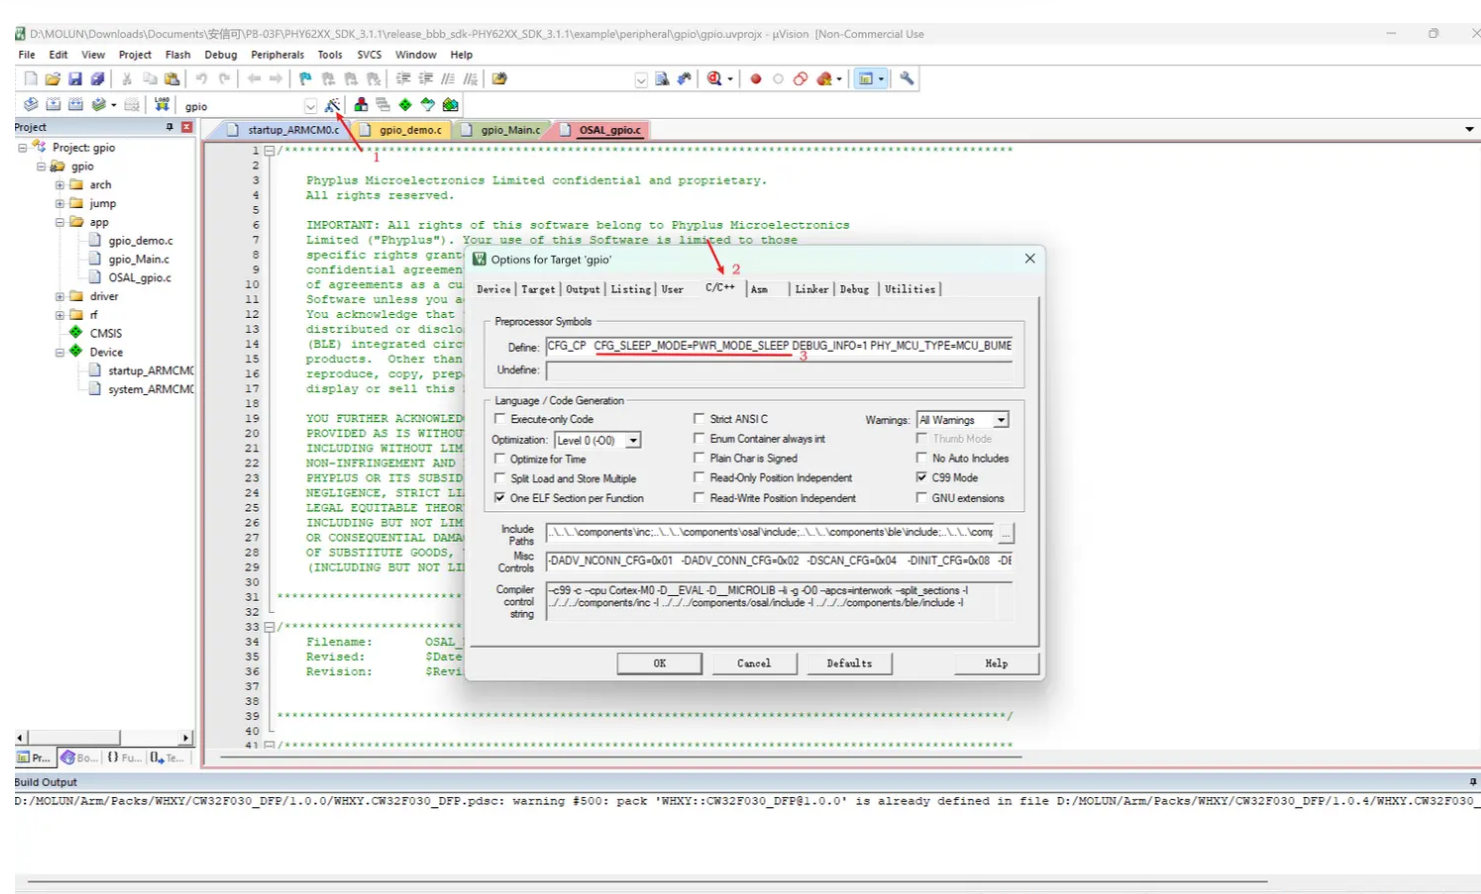Open the Project menu
1481x894 pixels.
tap(135, 55)
